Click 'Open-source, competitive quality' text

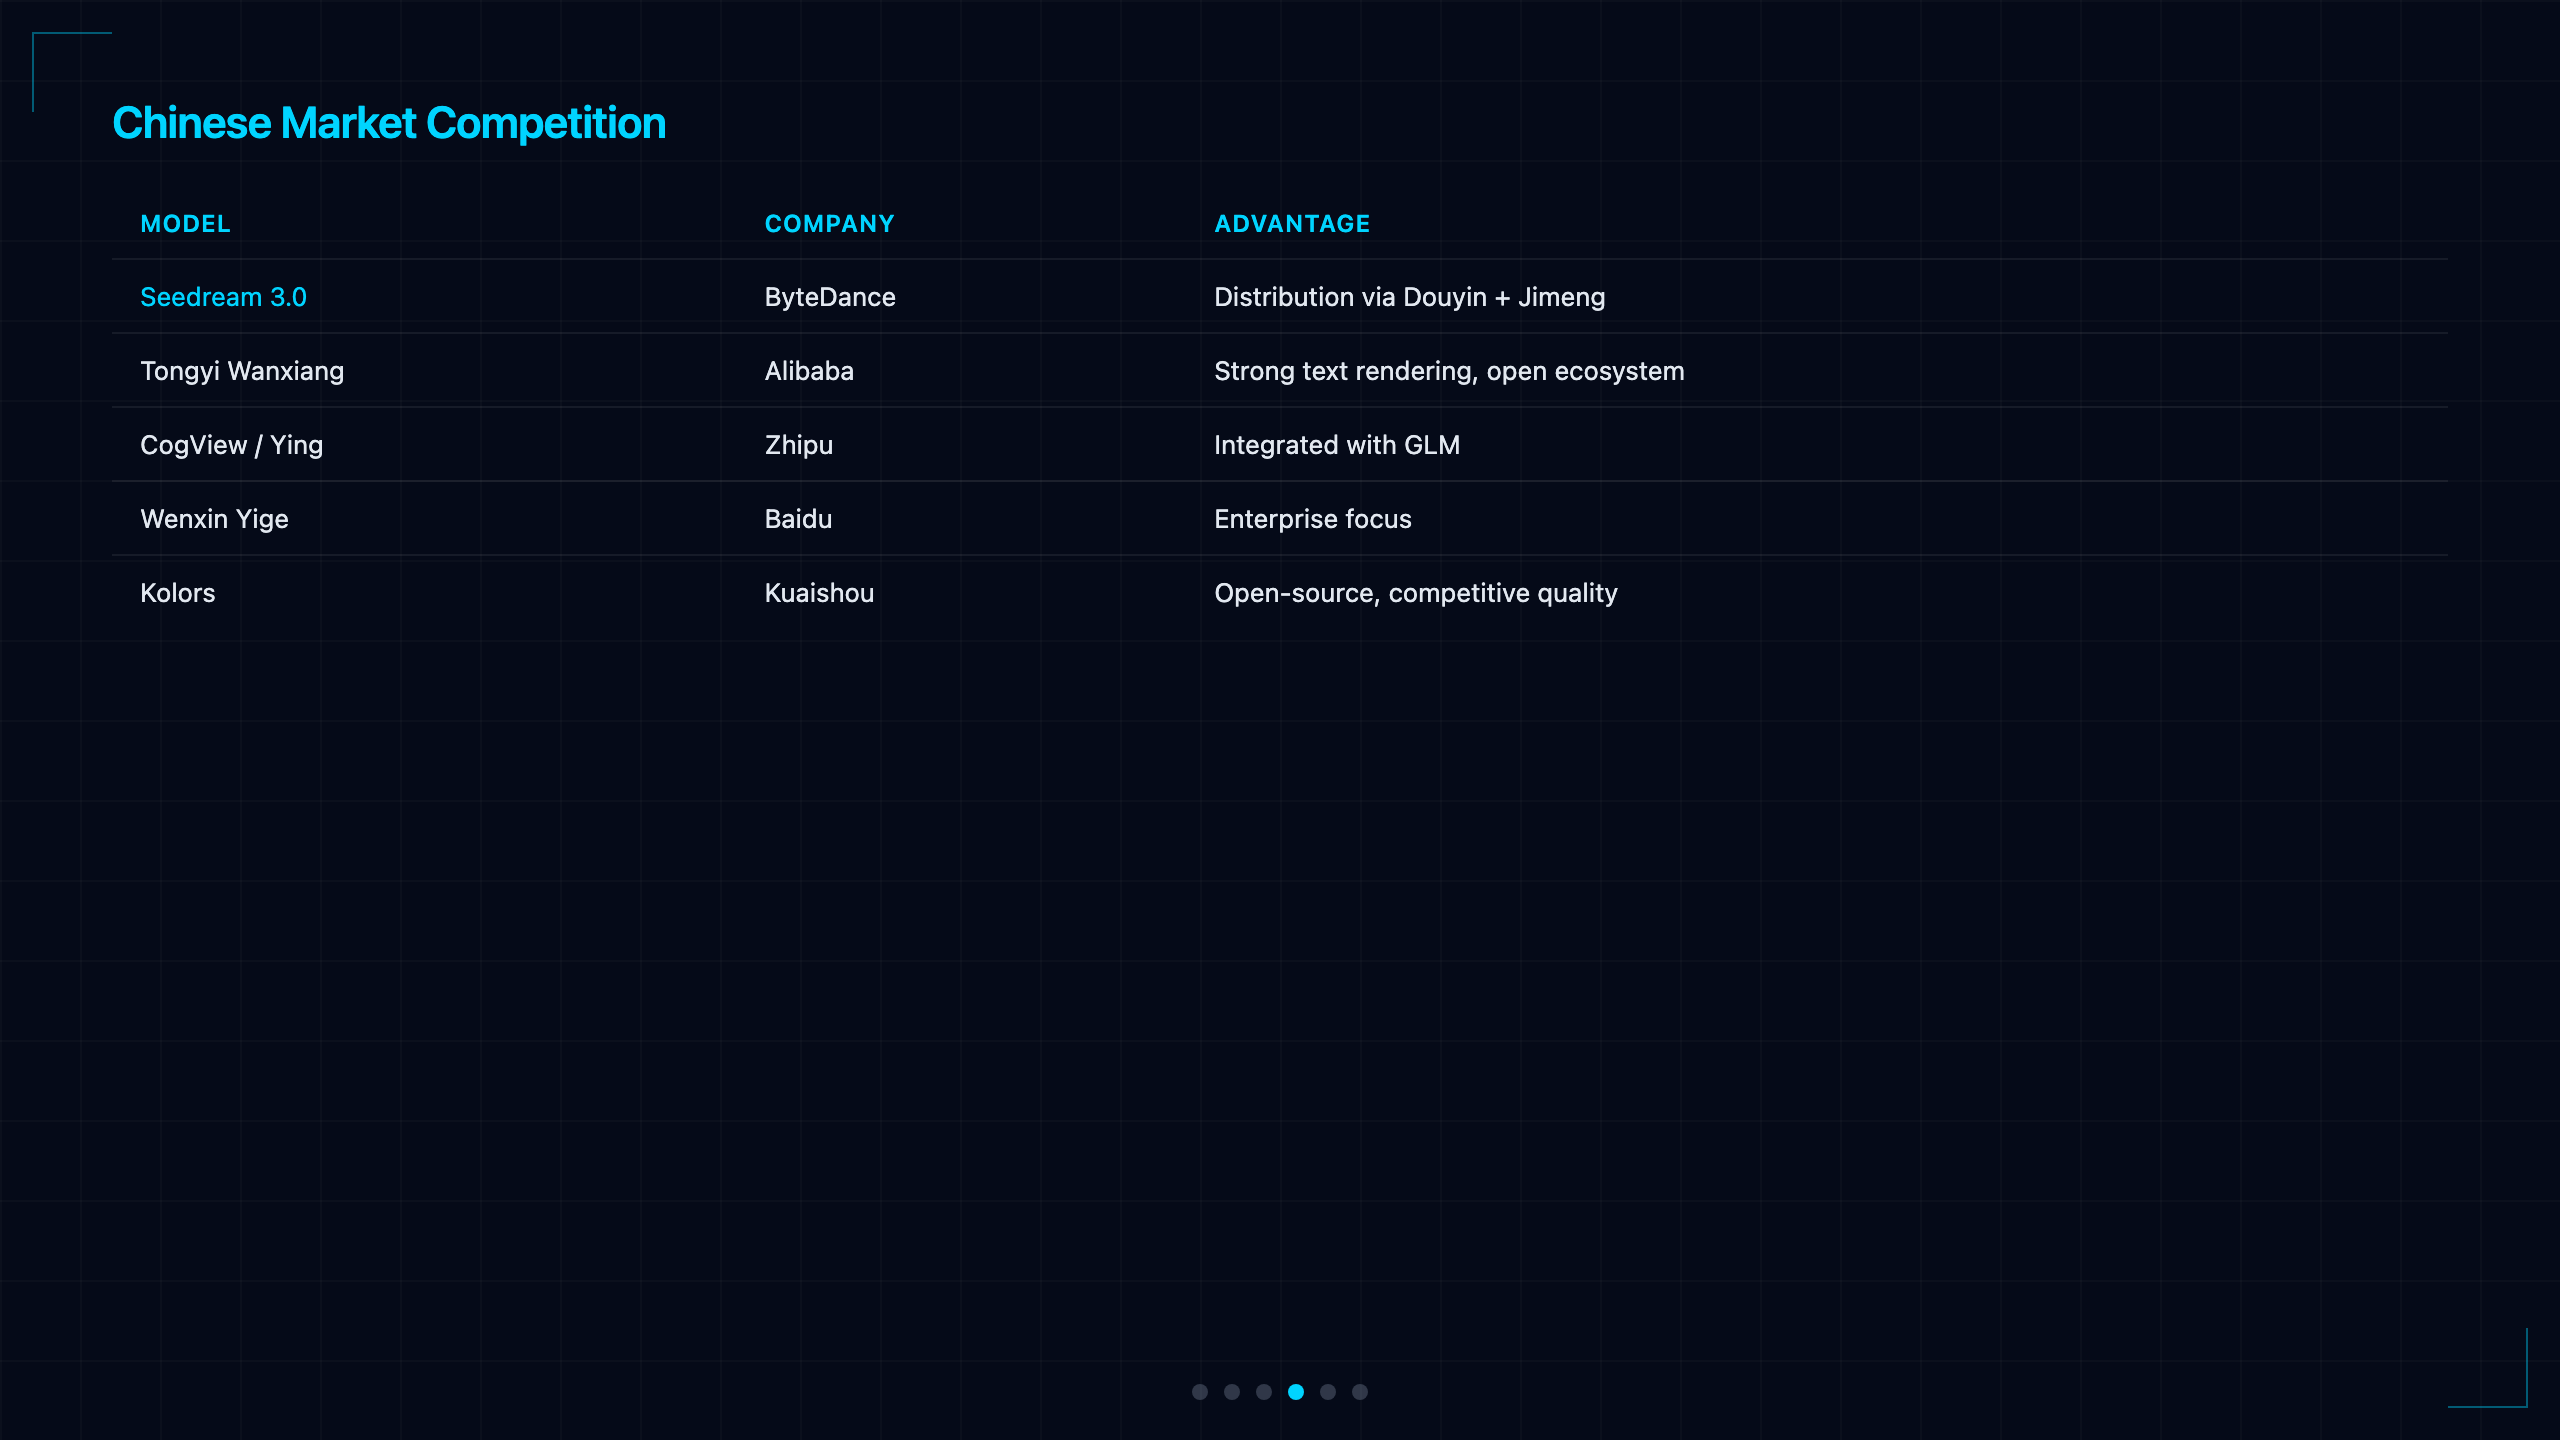(1416, 594)
